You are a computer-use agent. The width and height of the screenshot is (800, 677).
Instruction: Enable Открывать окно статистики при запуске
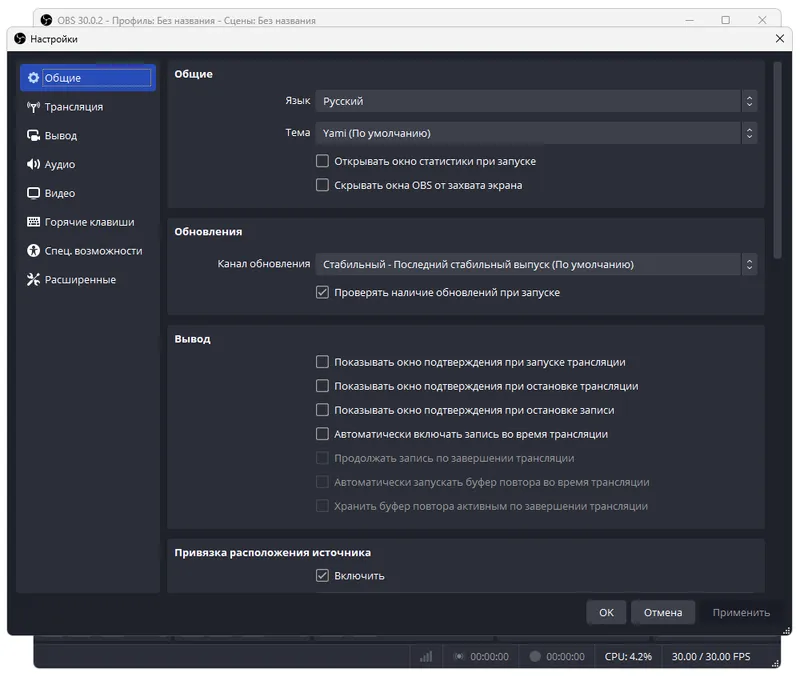coord(322,161)
